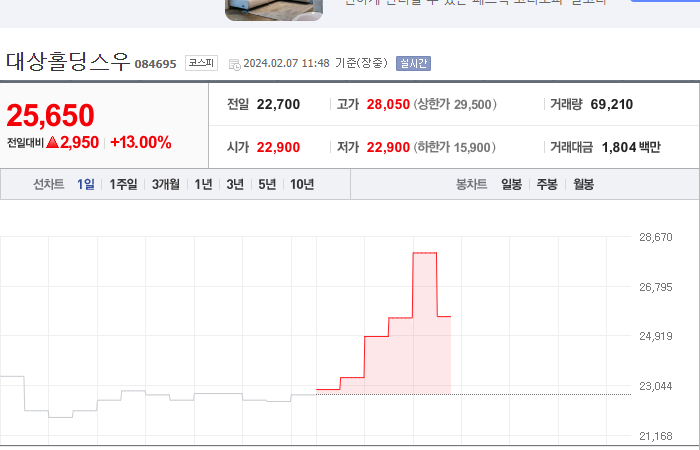Select the 5년 chart range
This screenshot has height=450, width=700.
click(x=267, y=184)
